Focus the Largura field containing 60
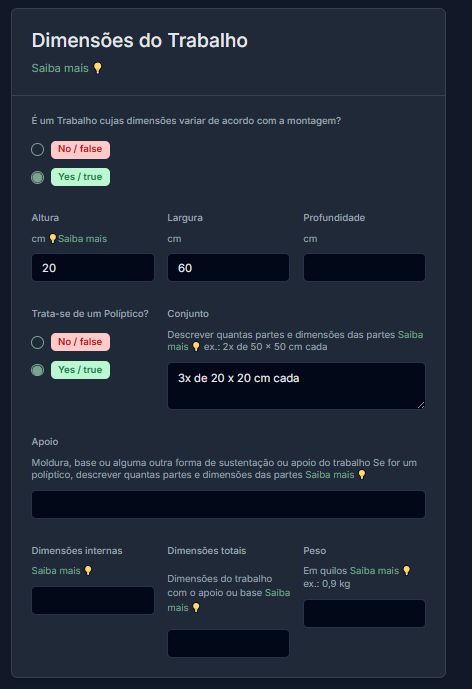Screen dimensions: 472x689 point(228,268)
